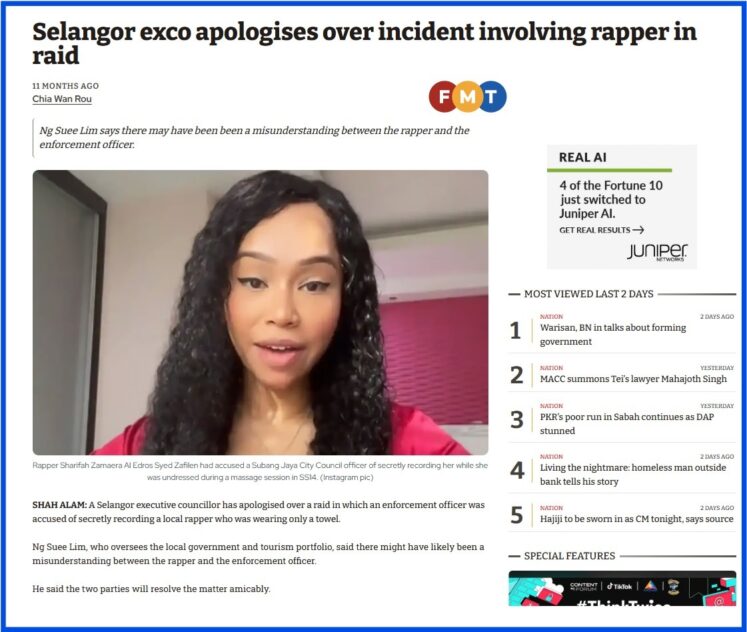Image resolution: width=747 pixels, height=632 pixels.
Task: Open 'Warisan, BN in talks about forming government'
Action: pyautogui.click(x=613, y=334)
